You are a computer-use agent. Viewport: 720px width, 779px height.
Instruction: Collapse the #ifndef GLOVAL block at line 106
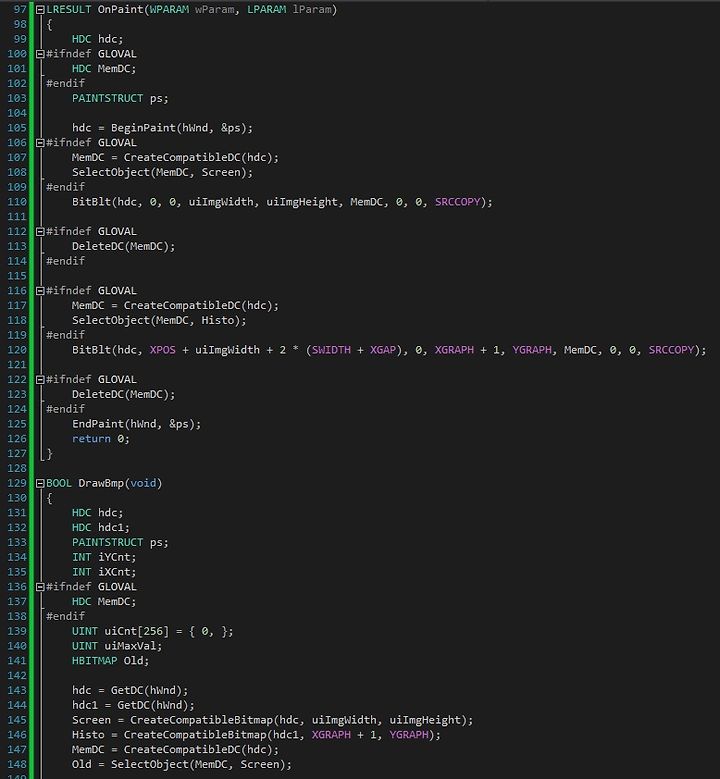point(40,143)
